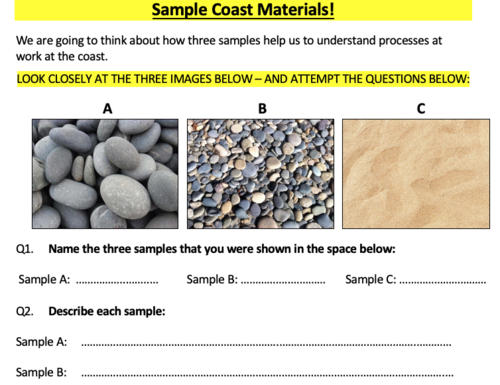Click the Q1 question number label
This screenshot has height=385, width=500.
pyautogui.click(x=25, y=249)
